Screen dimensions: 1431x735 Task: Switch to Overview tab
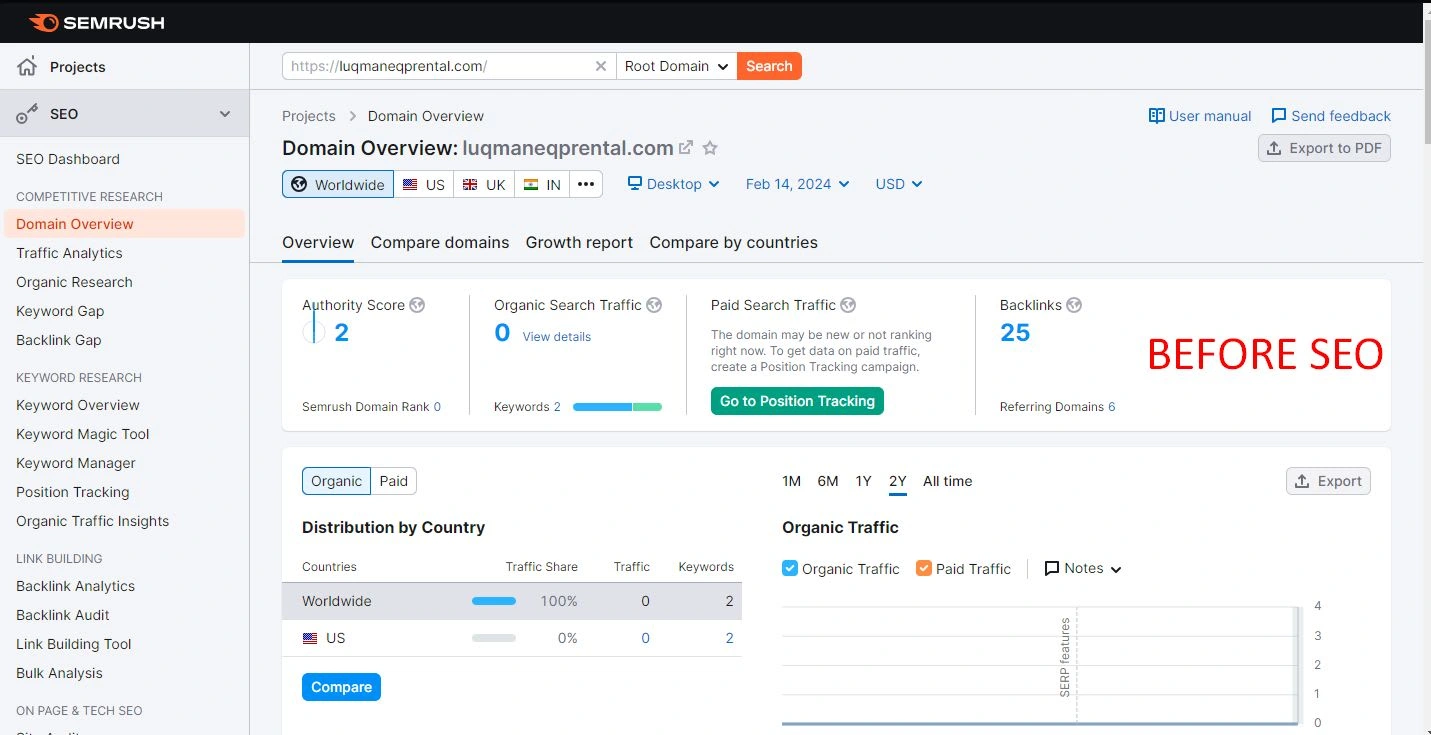tap(318, 242)
